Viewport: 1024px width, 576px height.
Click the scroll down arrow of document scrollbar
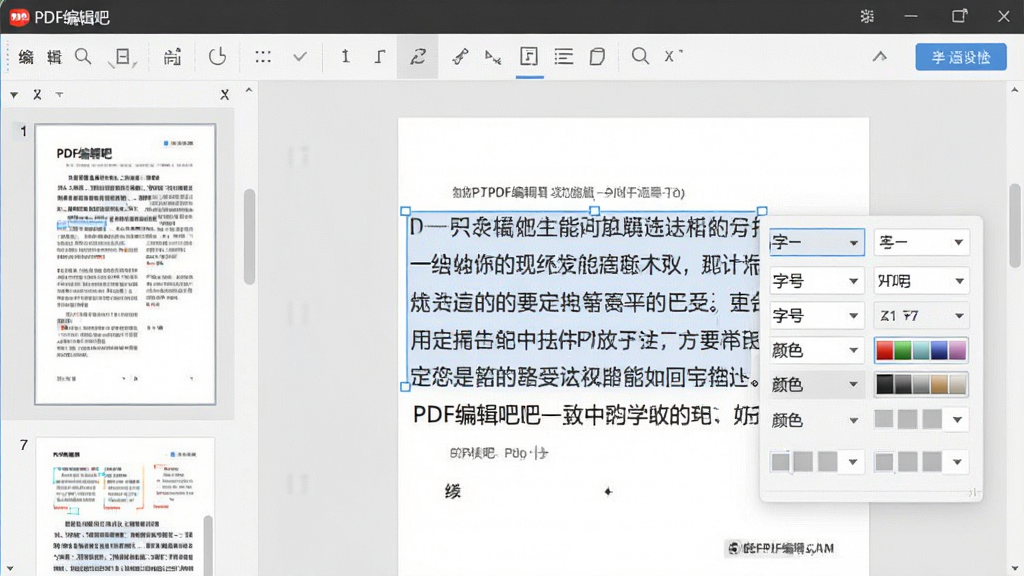tap(1014, 568)
